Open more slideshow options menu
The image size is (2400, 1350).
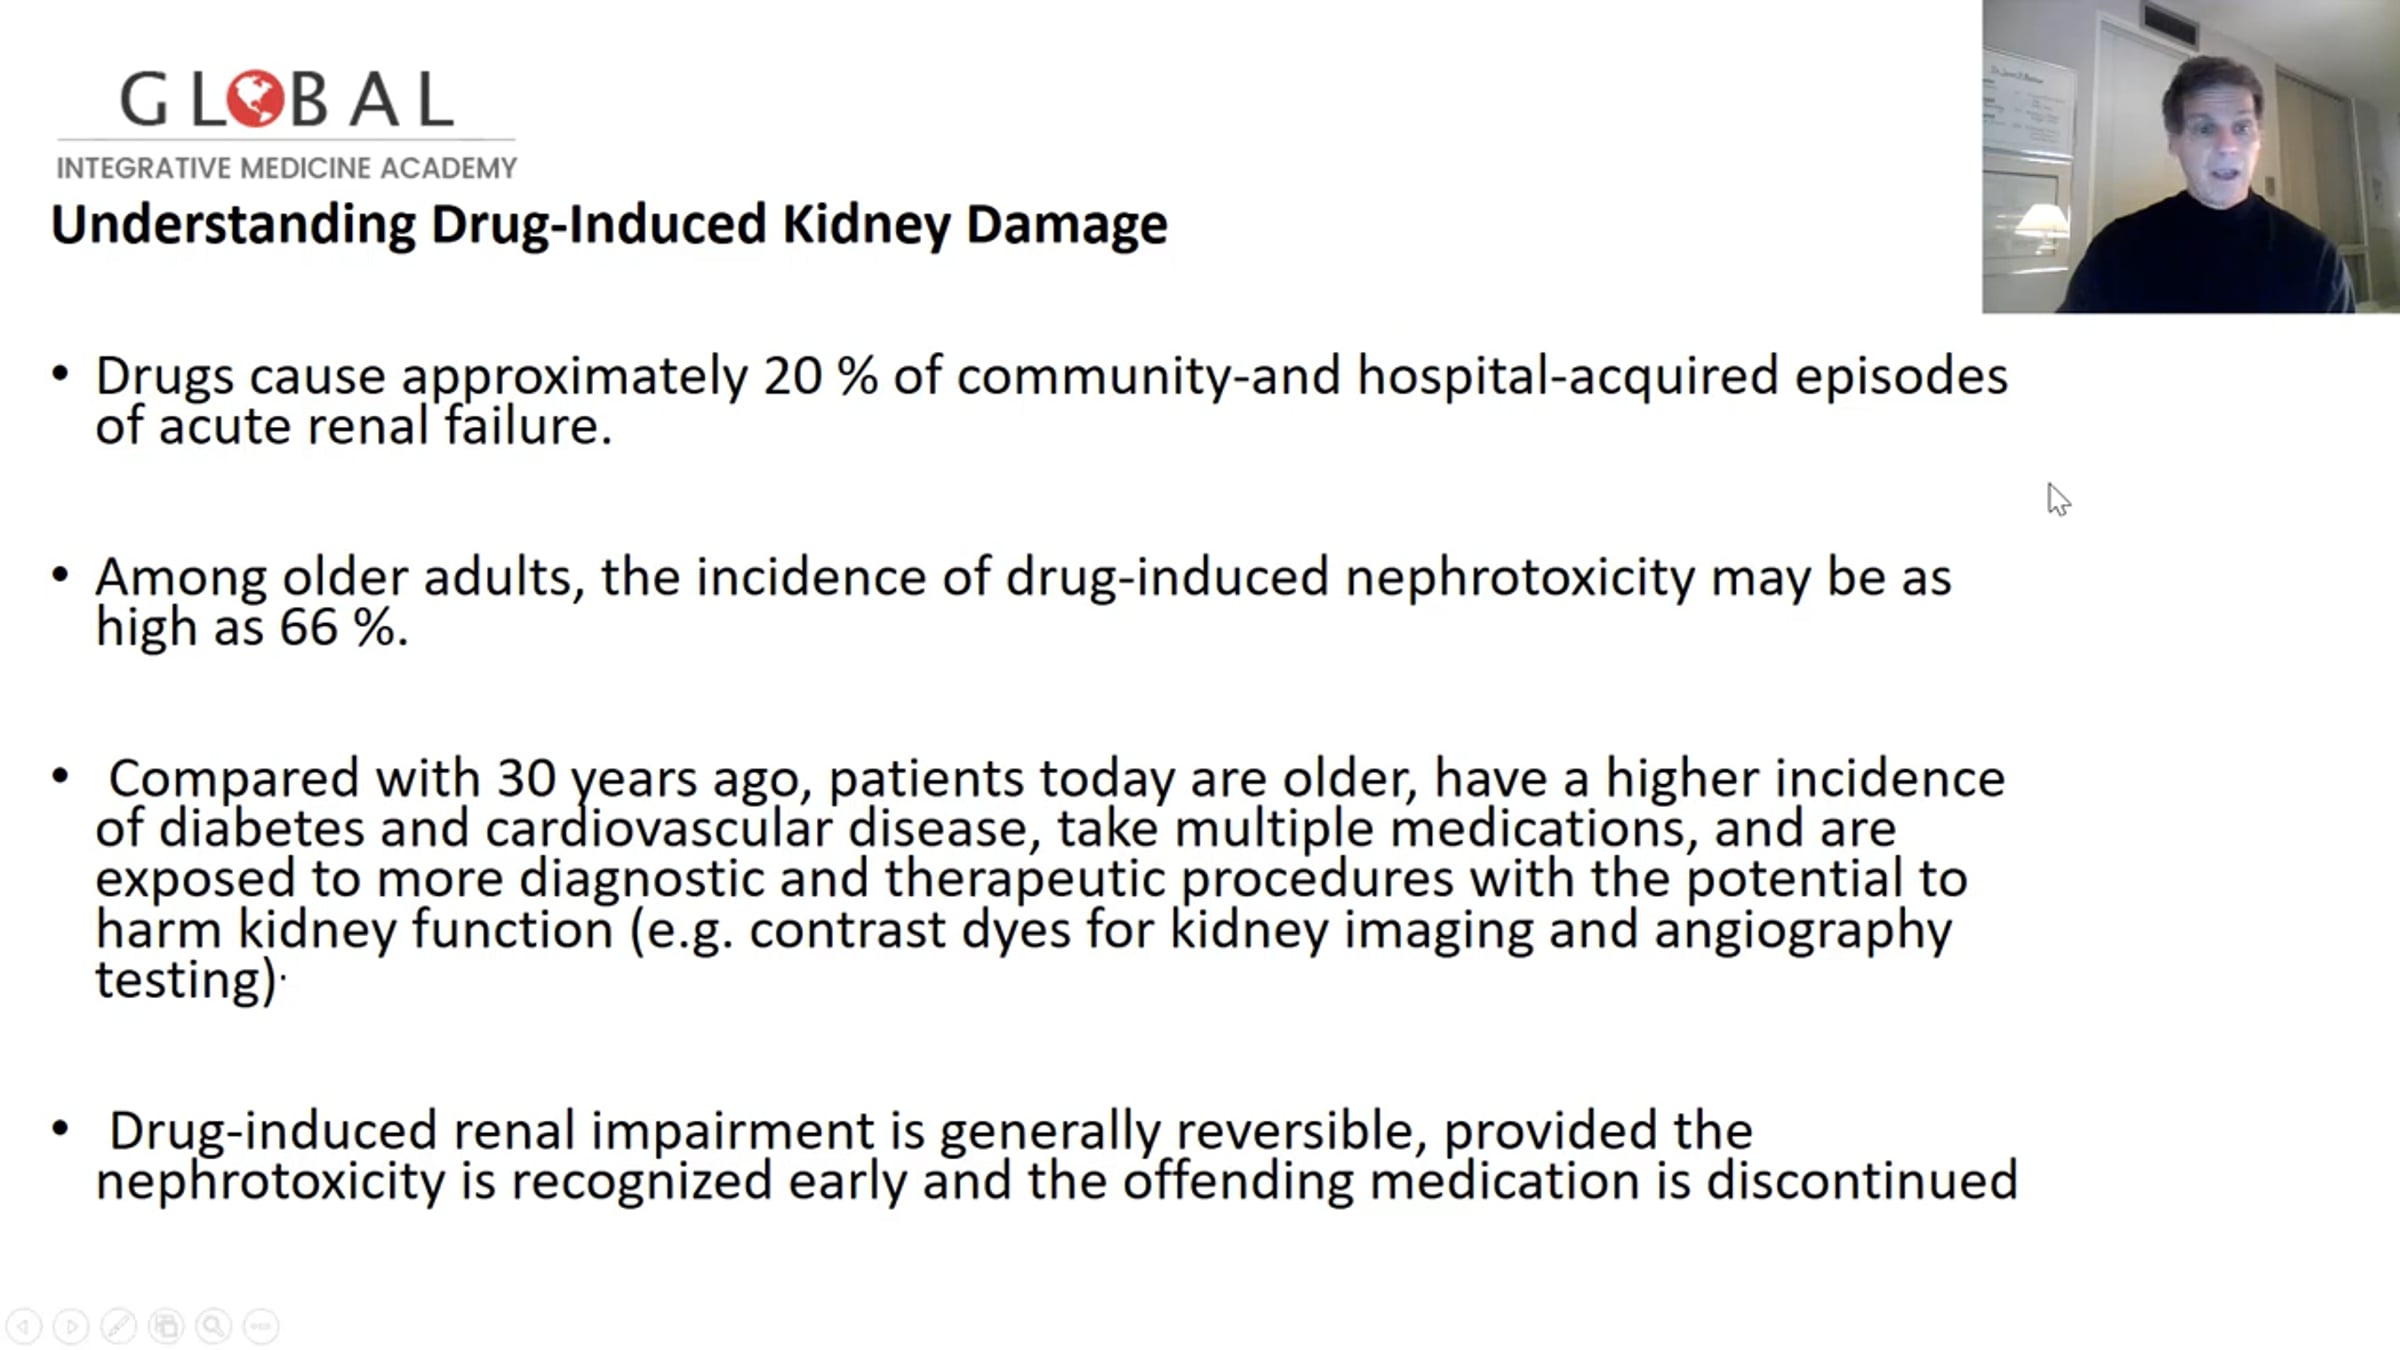(x=261, y=1327)
